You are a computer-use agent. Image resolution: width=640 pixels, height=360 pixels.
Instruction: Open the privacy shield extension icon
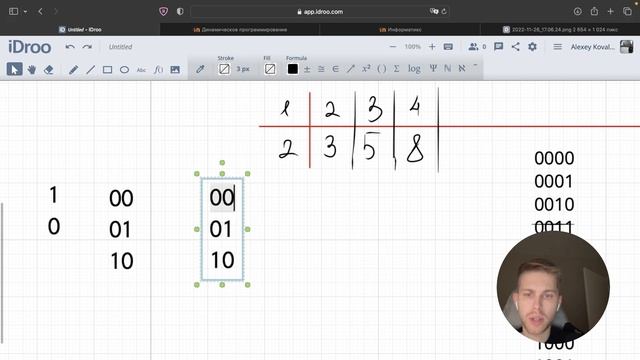[x=163, y=11]
